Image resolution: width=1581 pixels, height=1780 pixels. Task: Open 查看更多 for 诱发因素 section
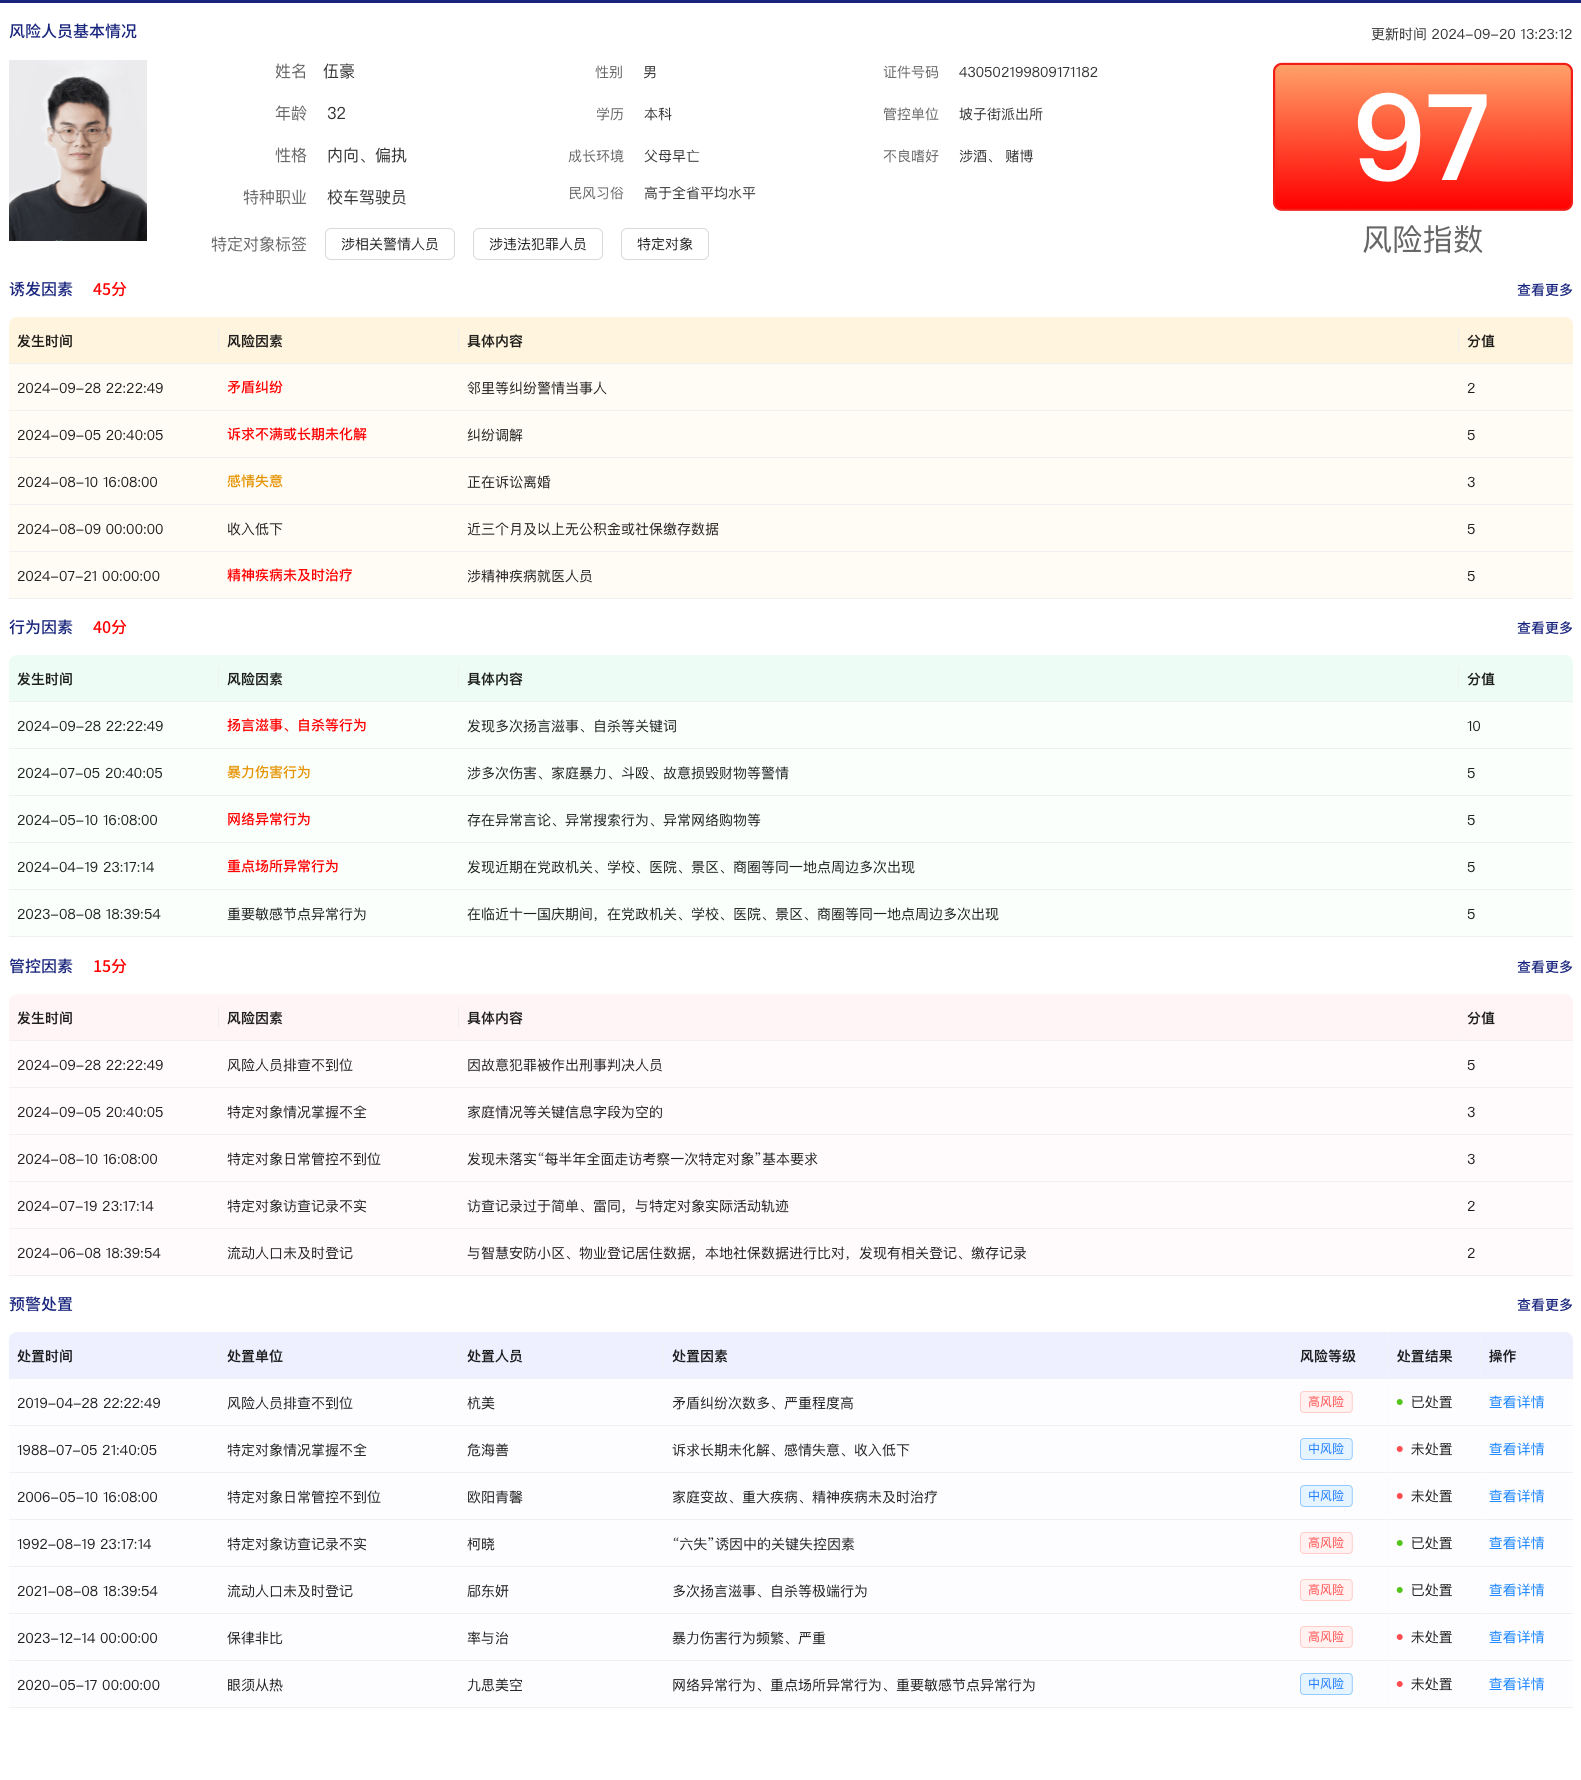pos(1544,290)
